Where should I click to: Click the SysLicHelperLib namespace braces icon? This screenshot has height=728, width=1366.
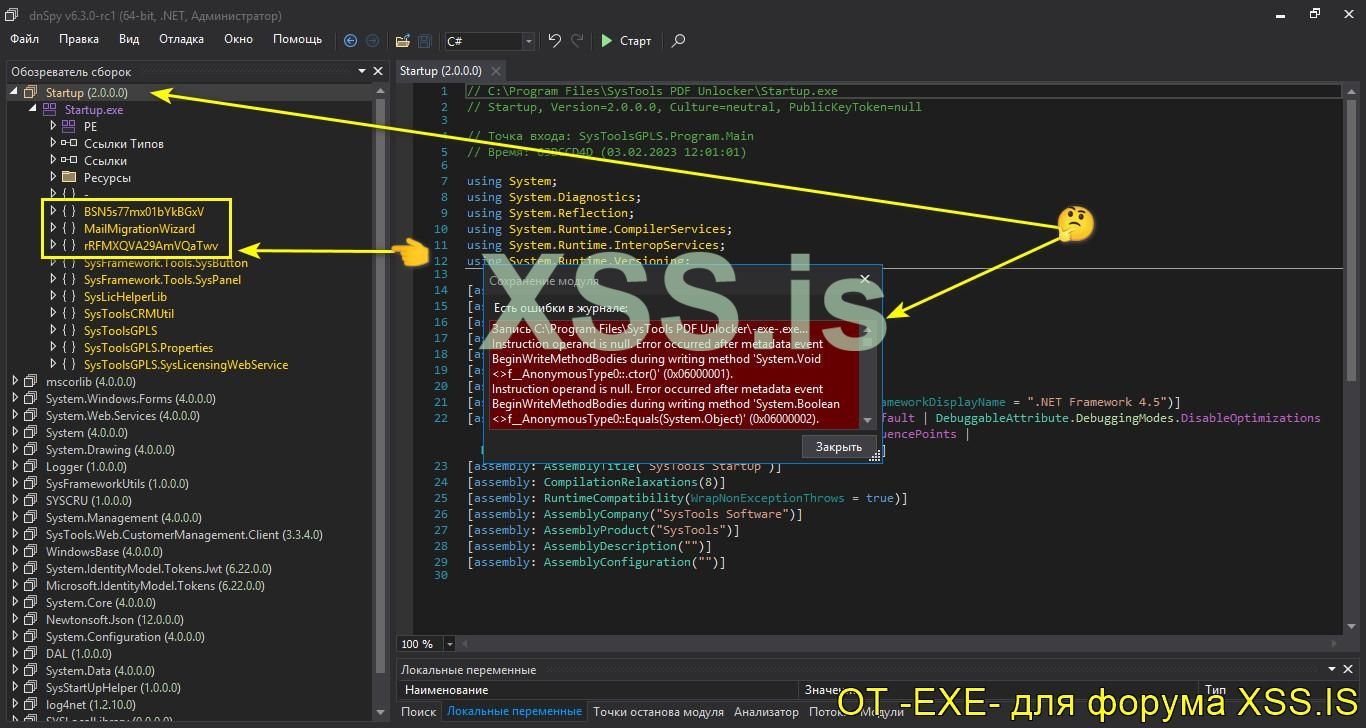coord(68,297)
